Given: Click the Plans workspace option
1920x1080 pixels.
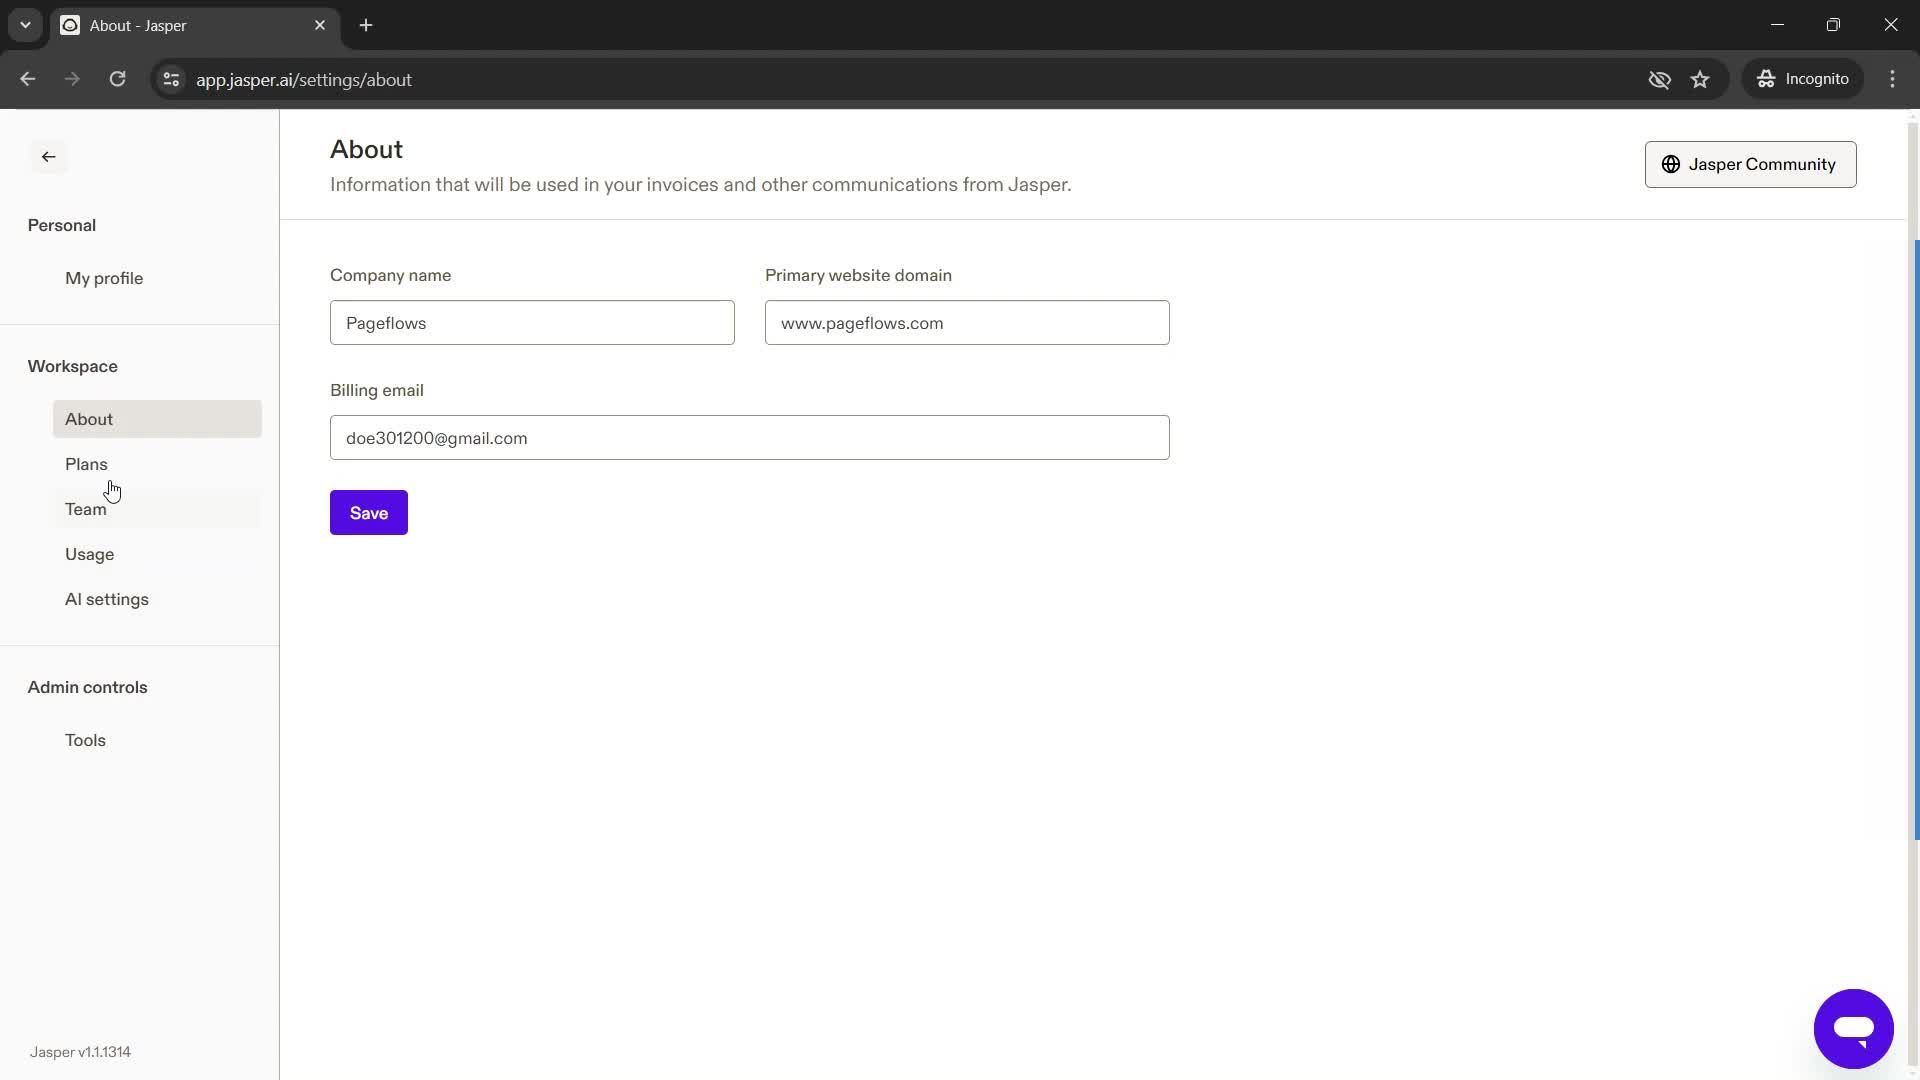Looking at the screenshot, I should [86, 463].
